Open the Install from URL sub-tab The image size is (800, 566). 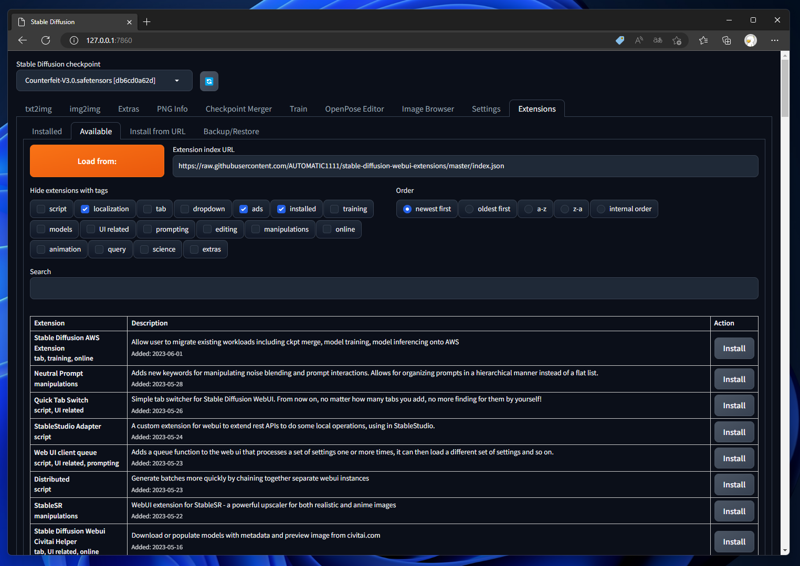click(157, 131)
